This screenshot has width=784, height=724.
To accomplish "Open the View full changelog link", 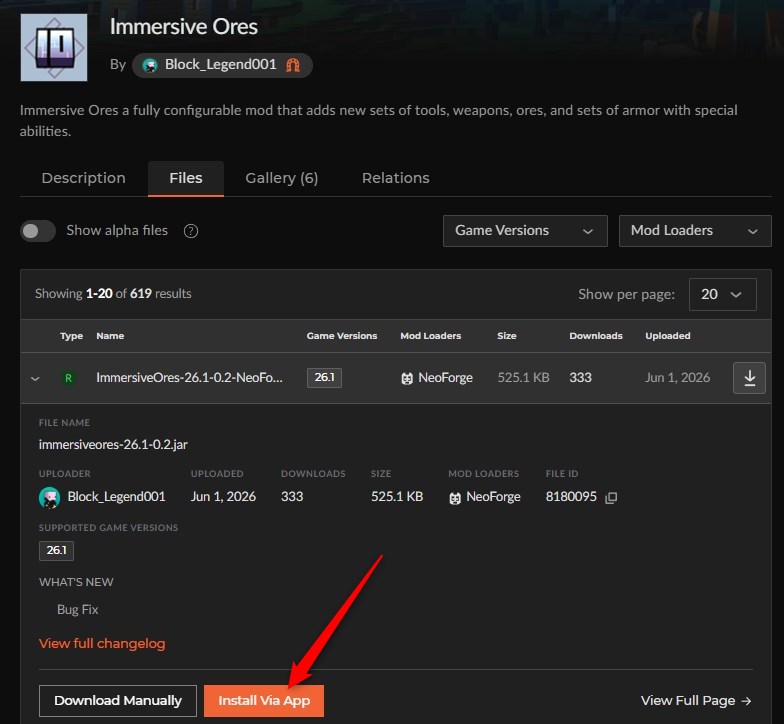I will click(x=102, y=644).
